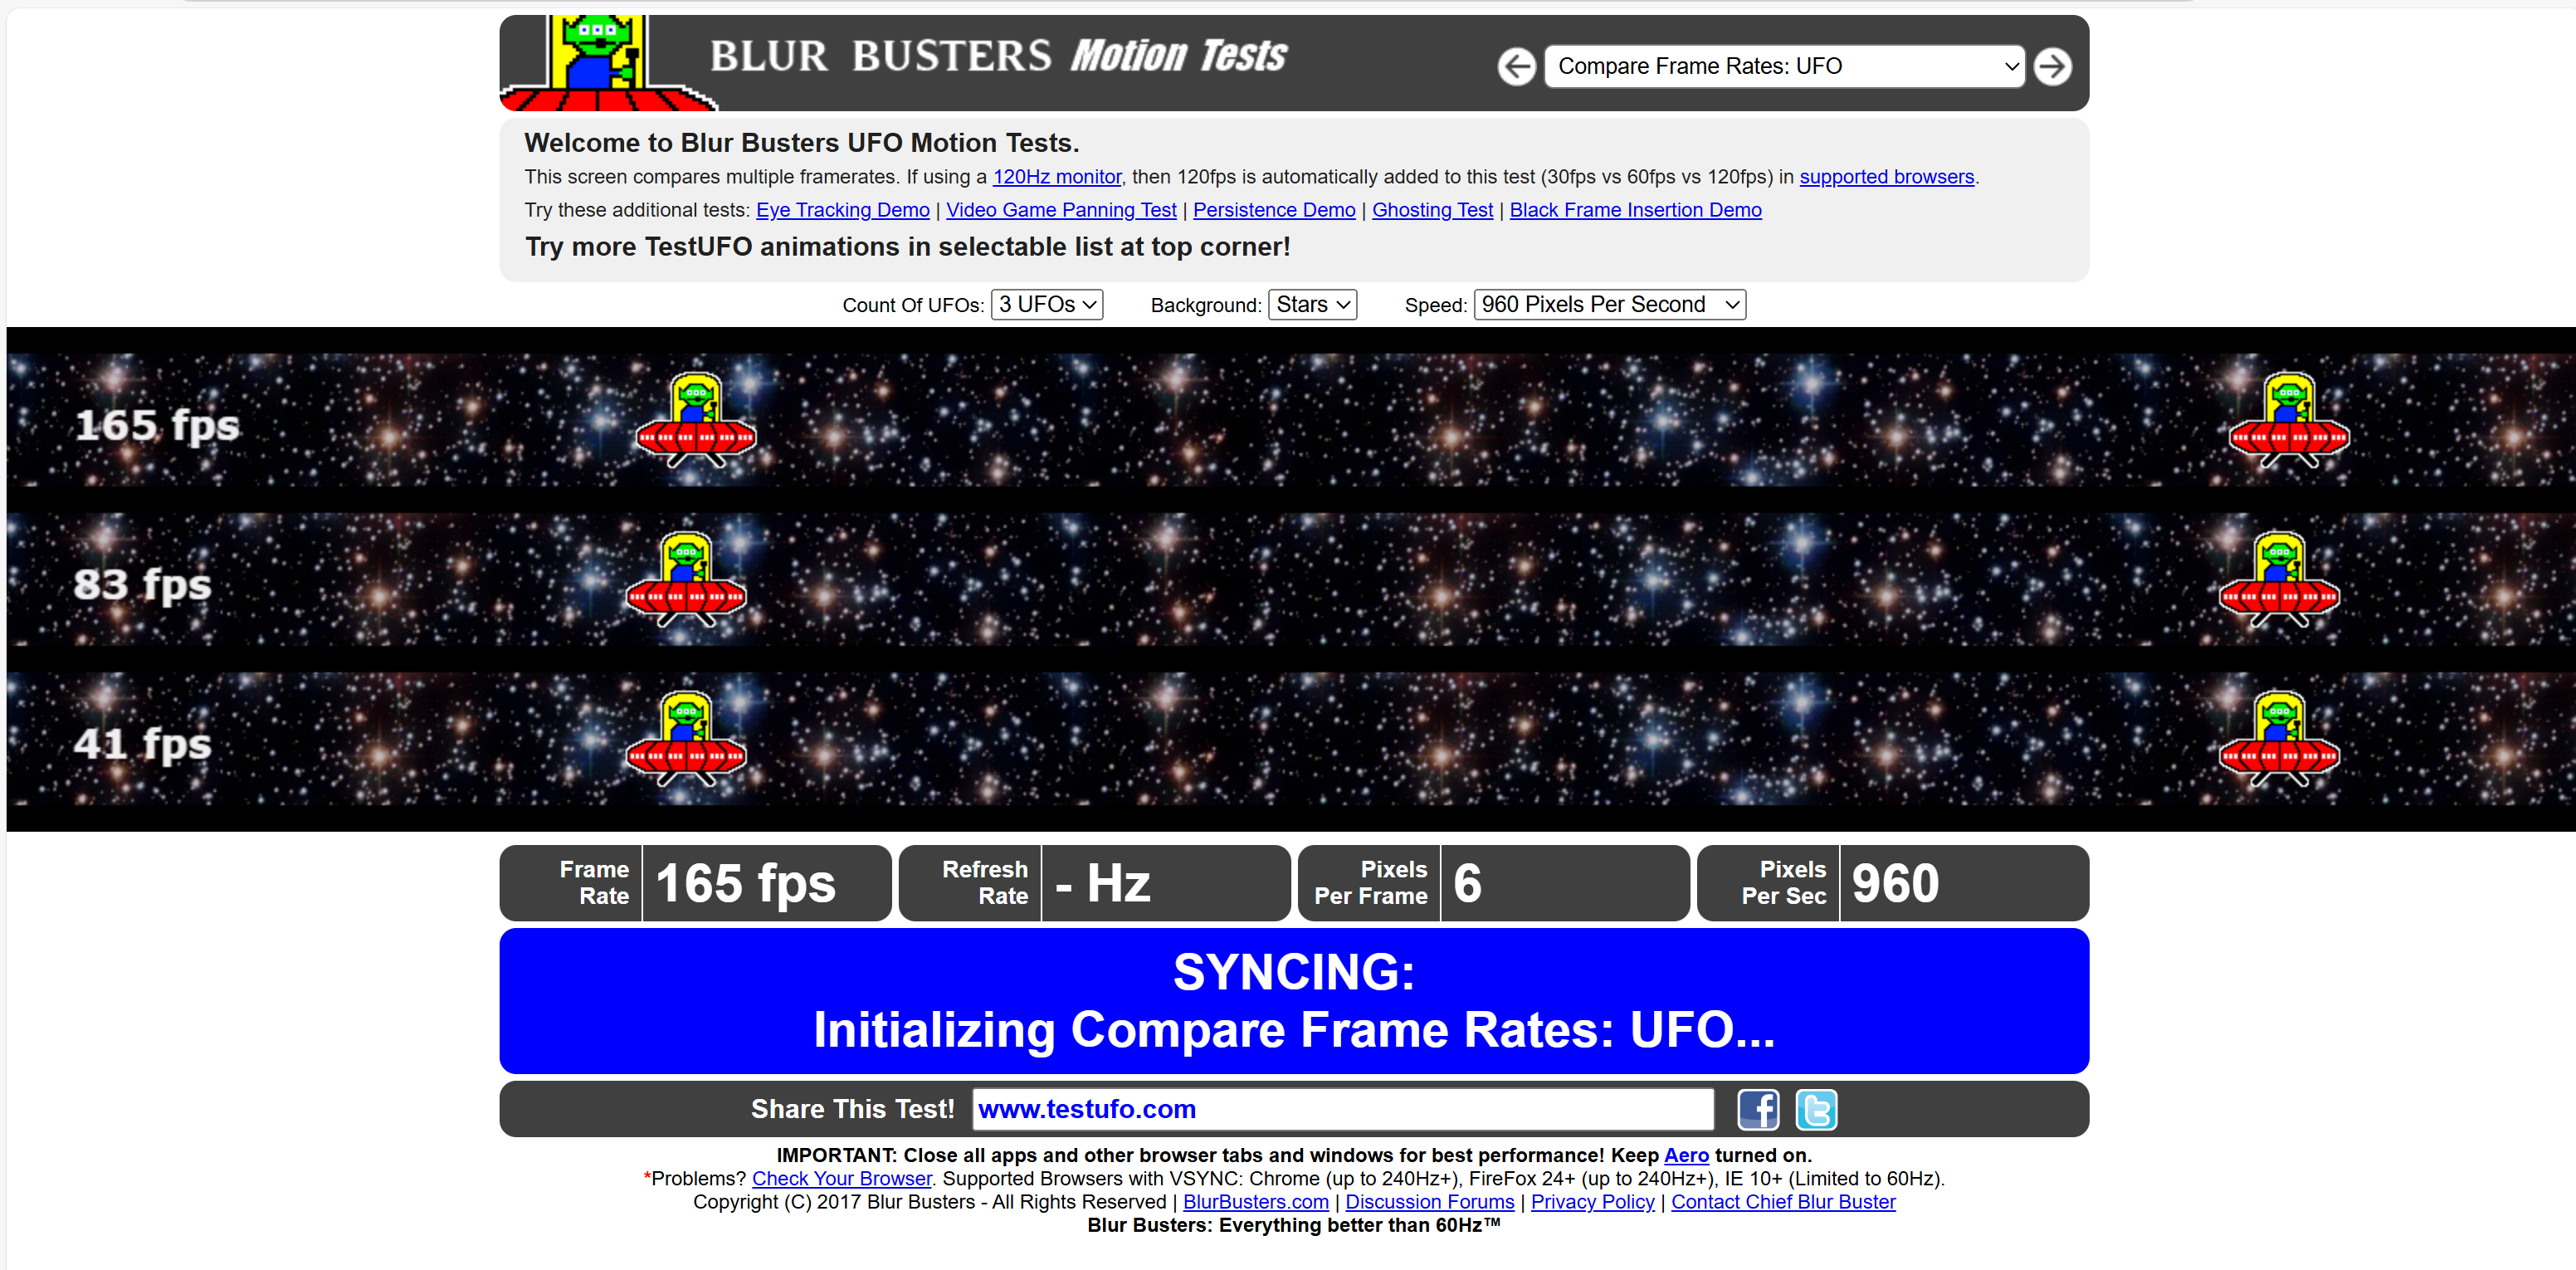Share test on Facebook

(1757, 1109)
